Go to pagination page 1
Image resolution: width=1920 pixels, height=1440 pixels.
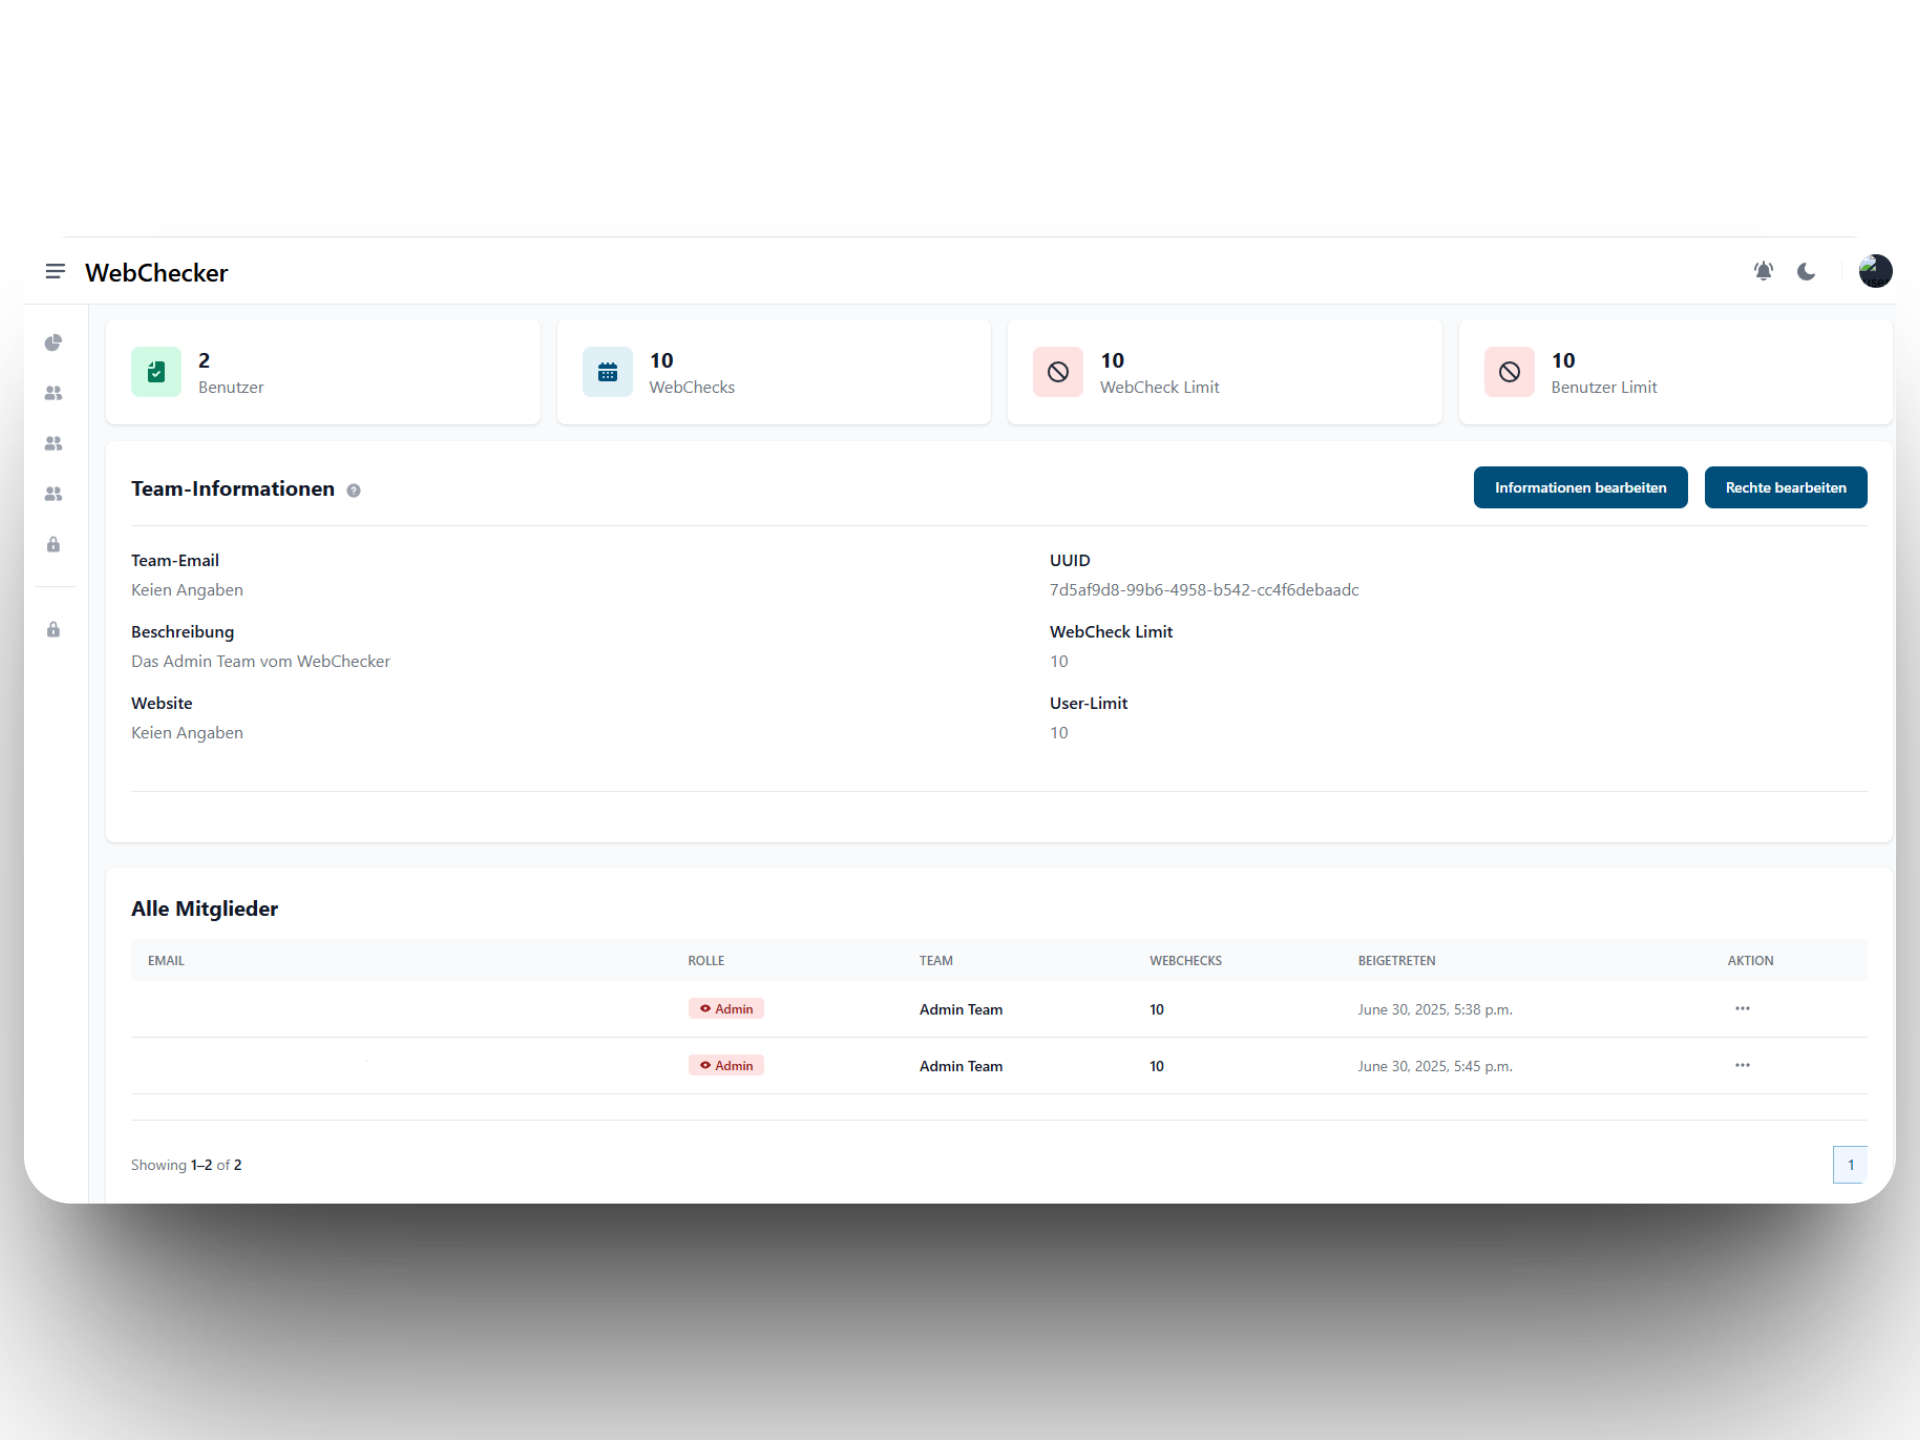1850,1165
